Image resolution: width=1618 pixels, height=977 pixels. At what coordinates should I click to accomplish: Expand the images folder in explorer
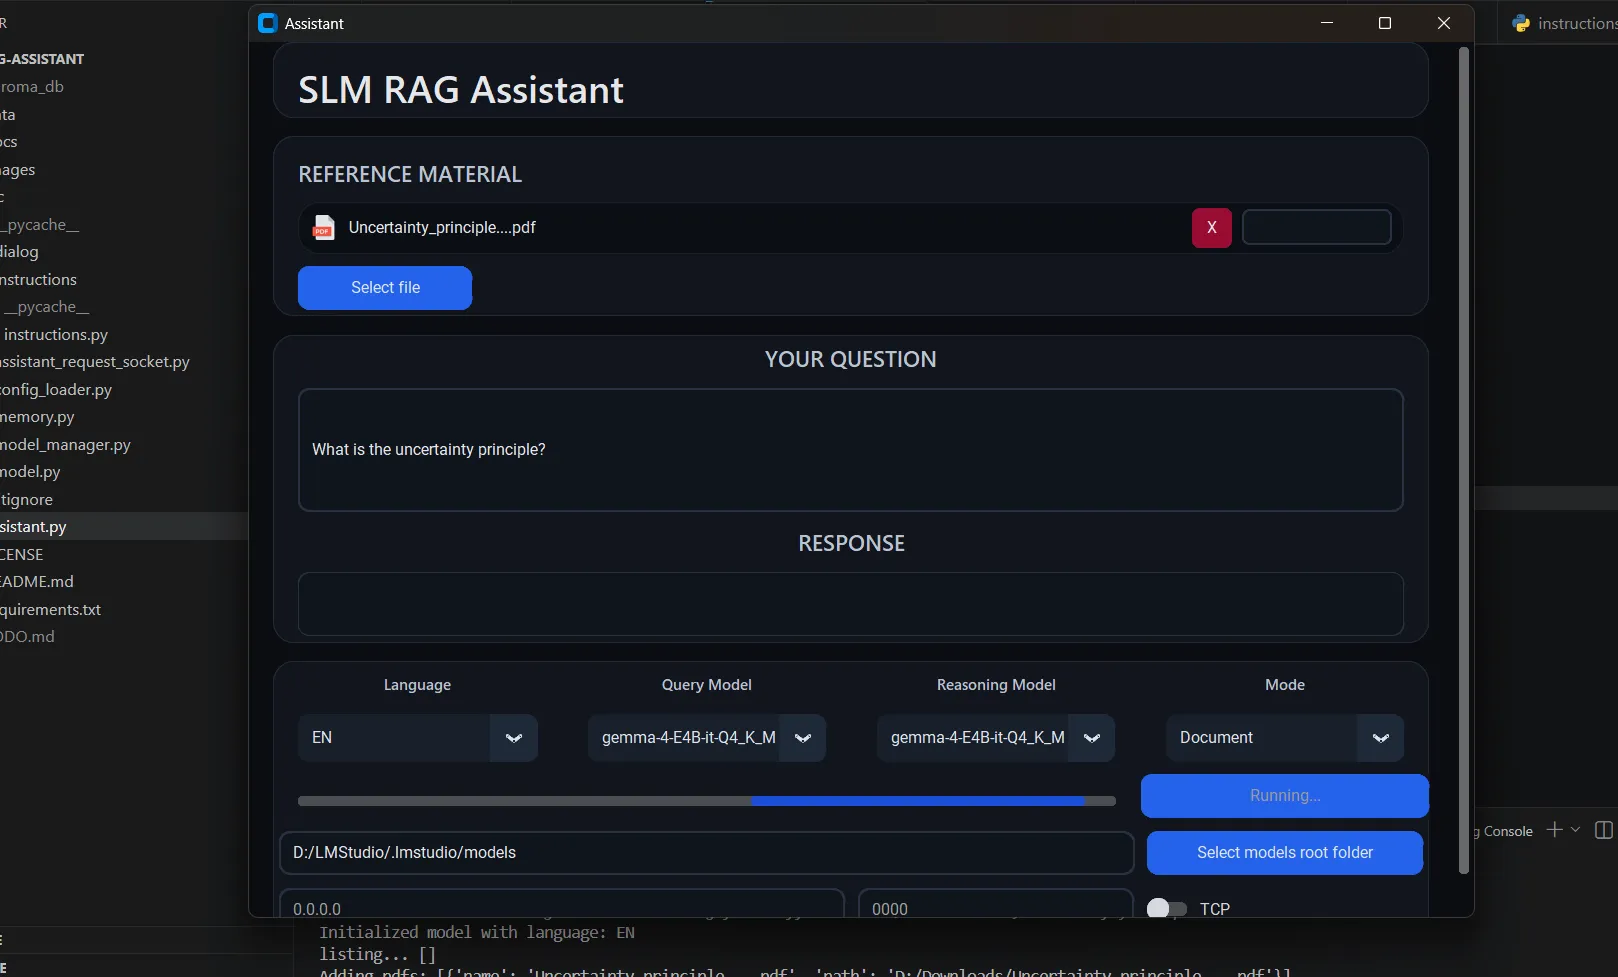pos(18,170)
